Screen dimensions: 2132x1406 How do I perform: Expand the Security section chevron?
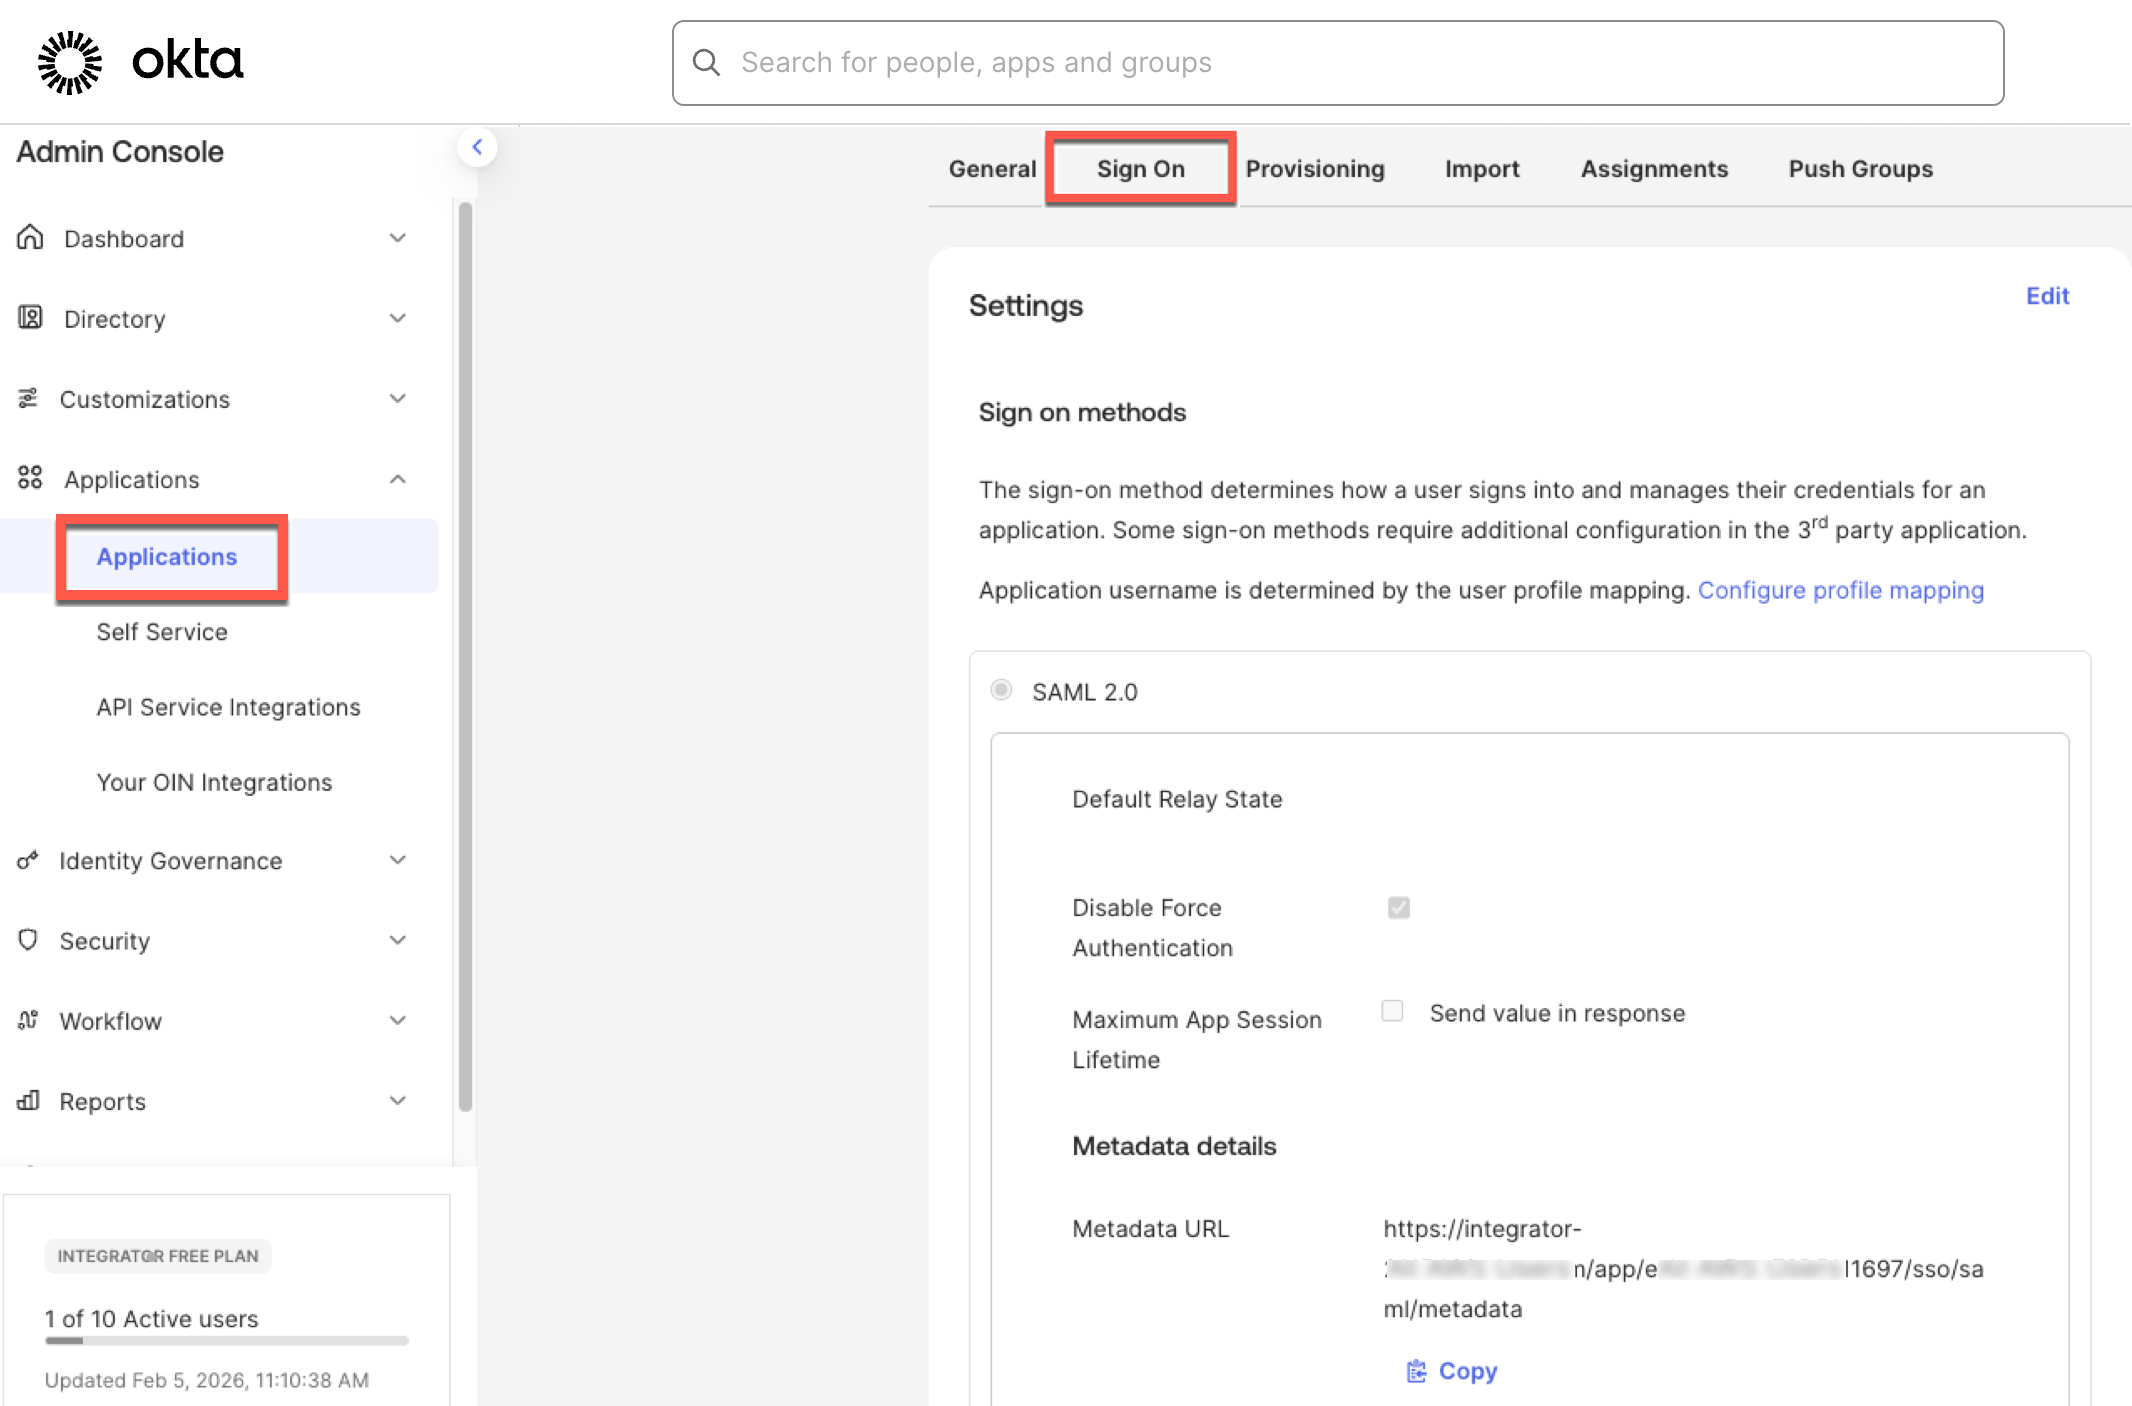(x=398, y=940)
